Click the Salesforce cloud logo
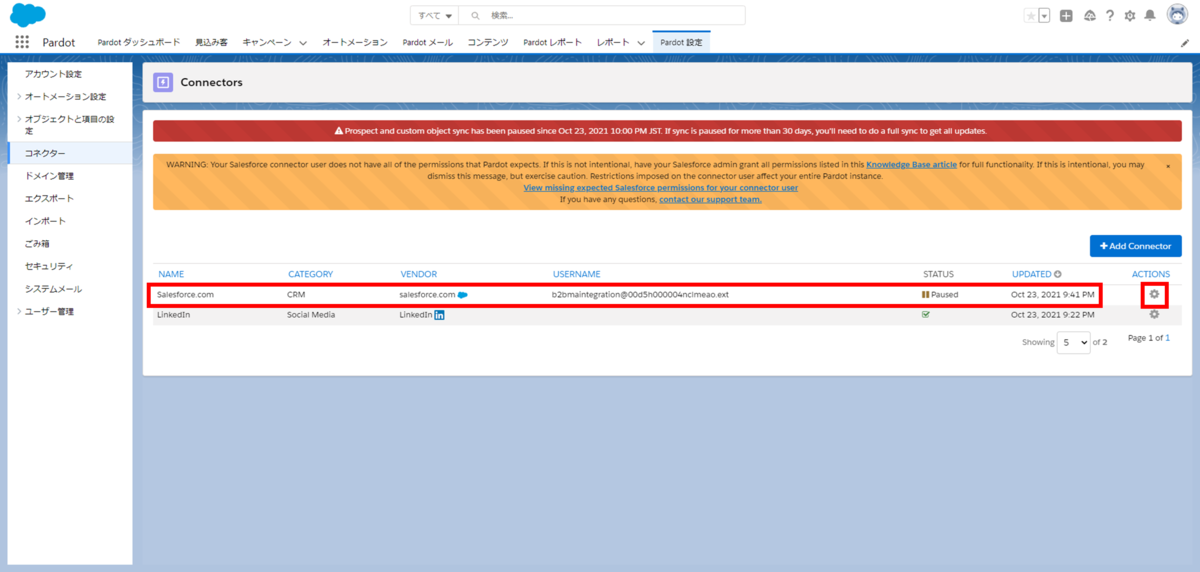The height and width of the screenshot is (572, 1200). click(28, 15)
